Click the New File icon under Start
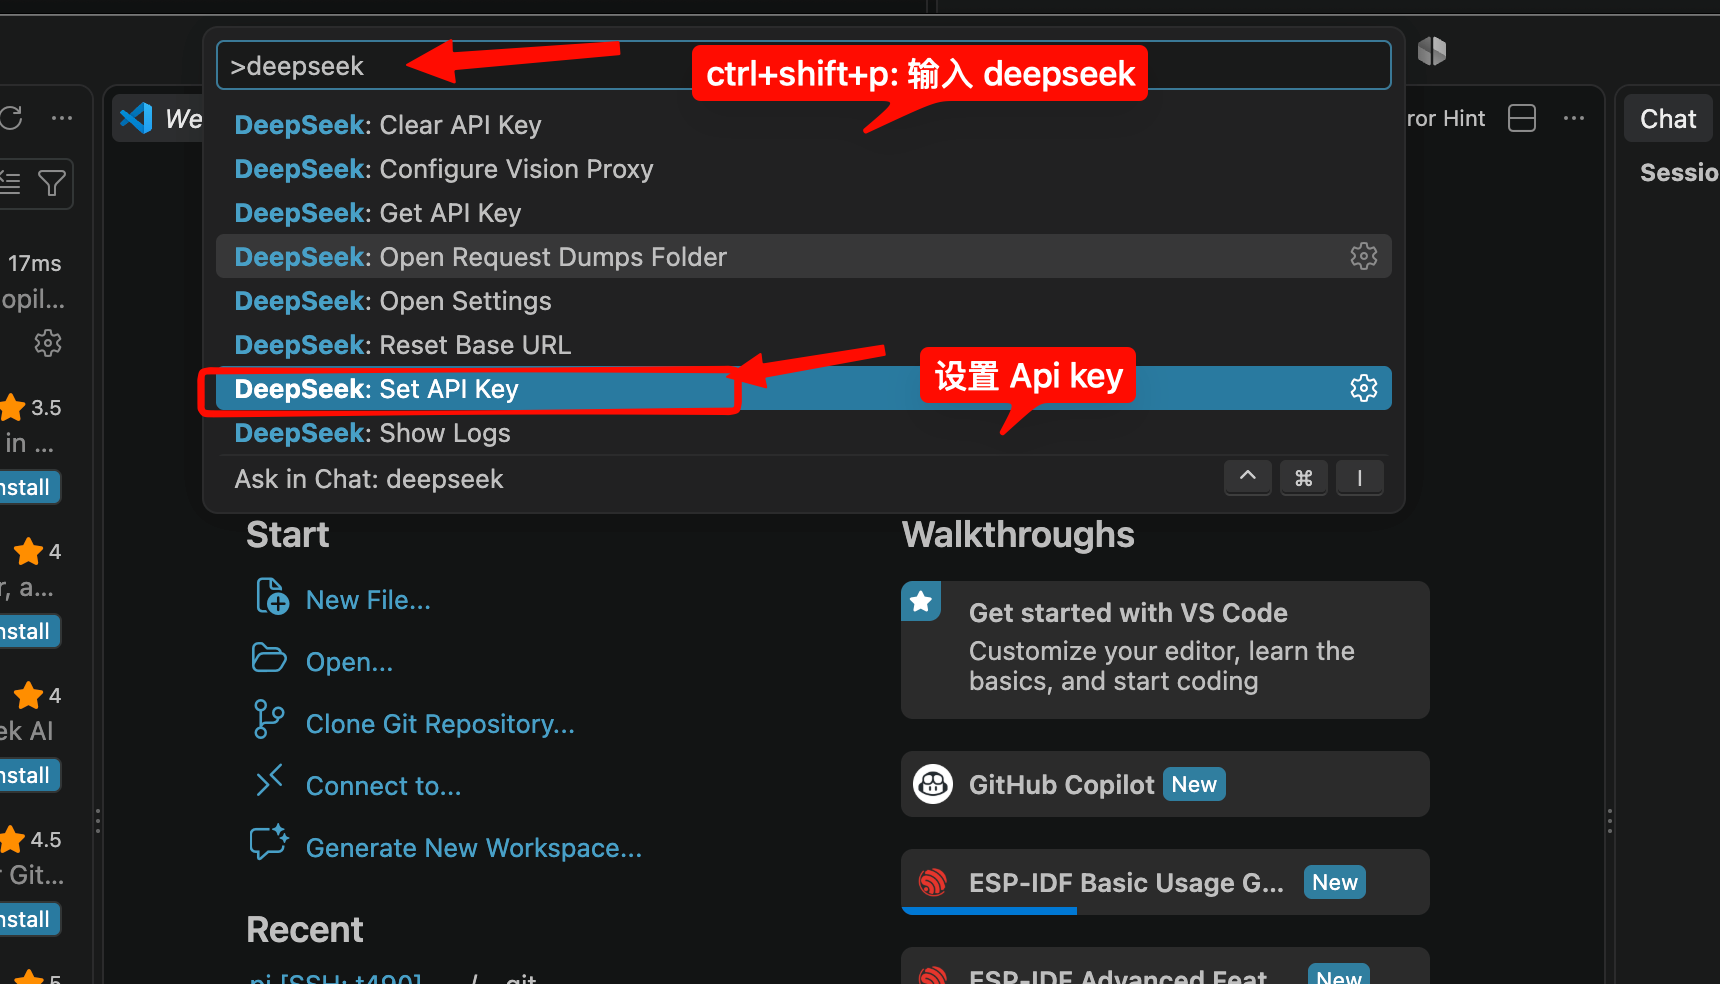 click(272, 597)
